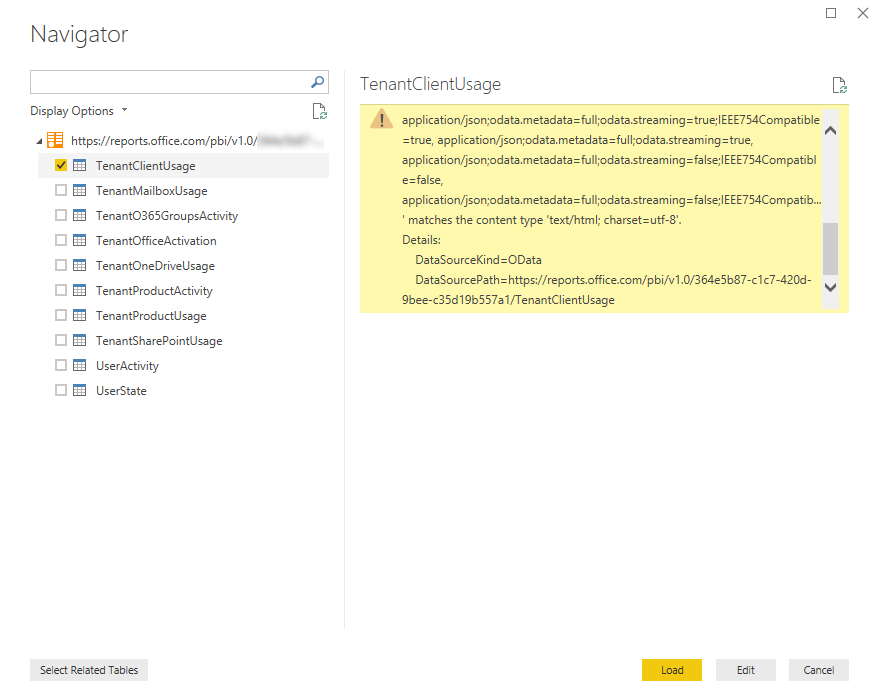Select the UserActivity table row
The image size is (879, 699).
coord(183,365)
